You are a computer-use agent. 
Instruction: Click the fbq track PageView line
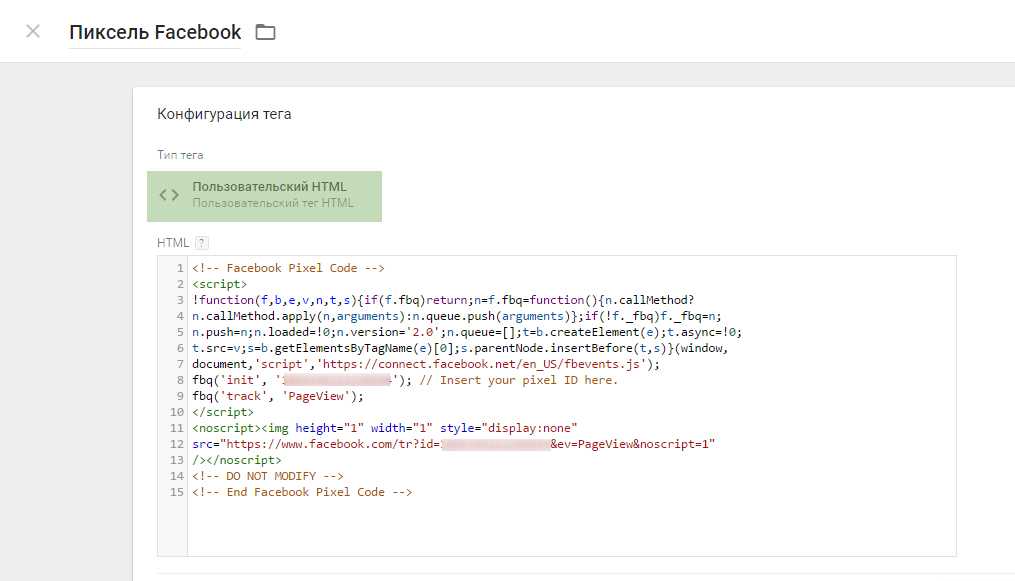[x=280, y=395]
